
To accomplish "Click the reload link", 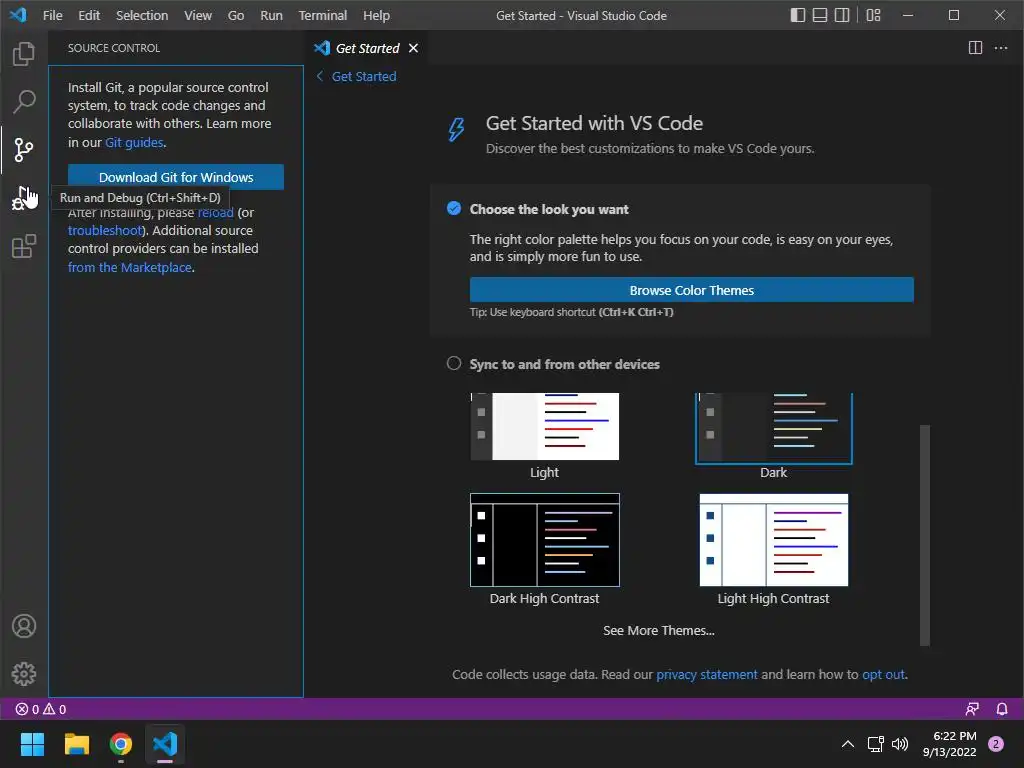I will tap(216, 213).
